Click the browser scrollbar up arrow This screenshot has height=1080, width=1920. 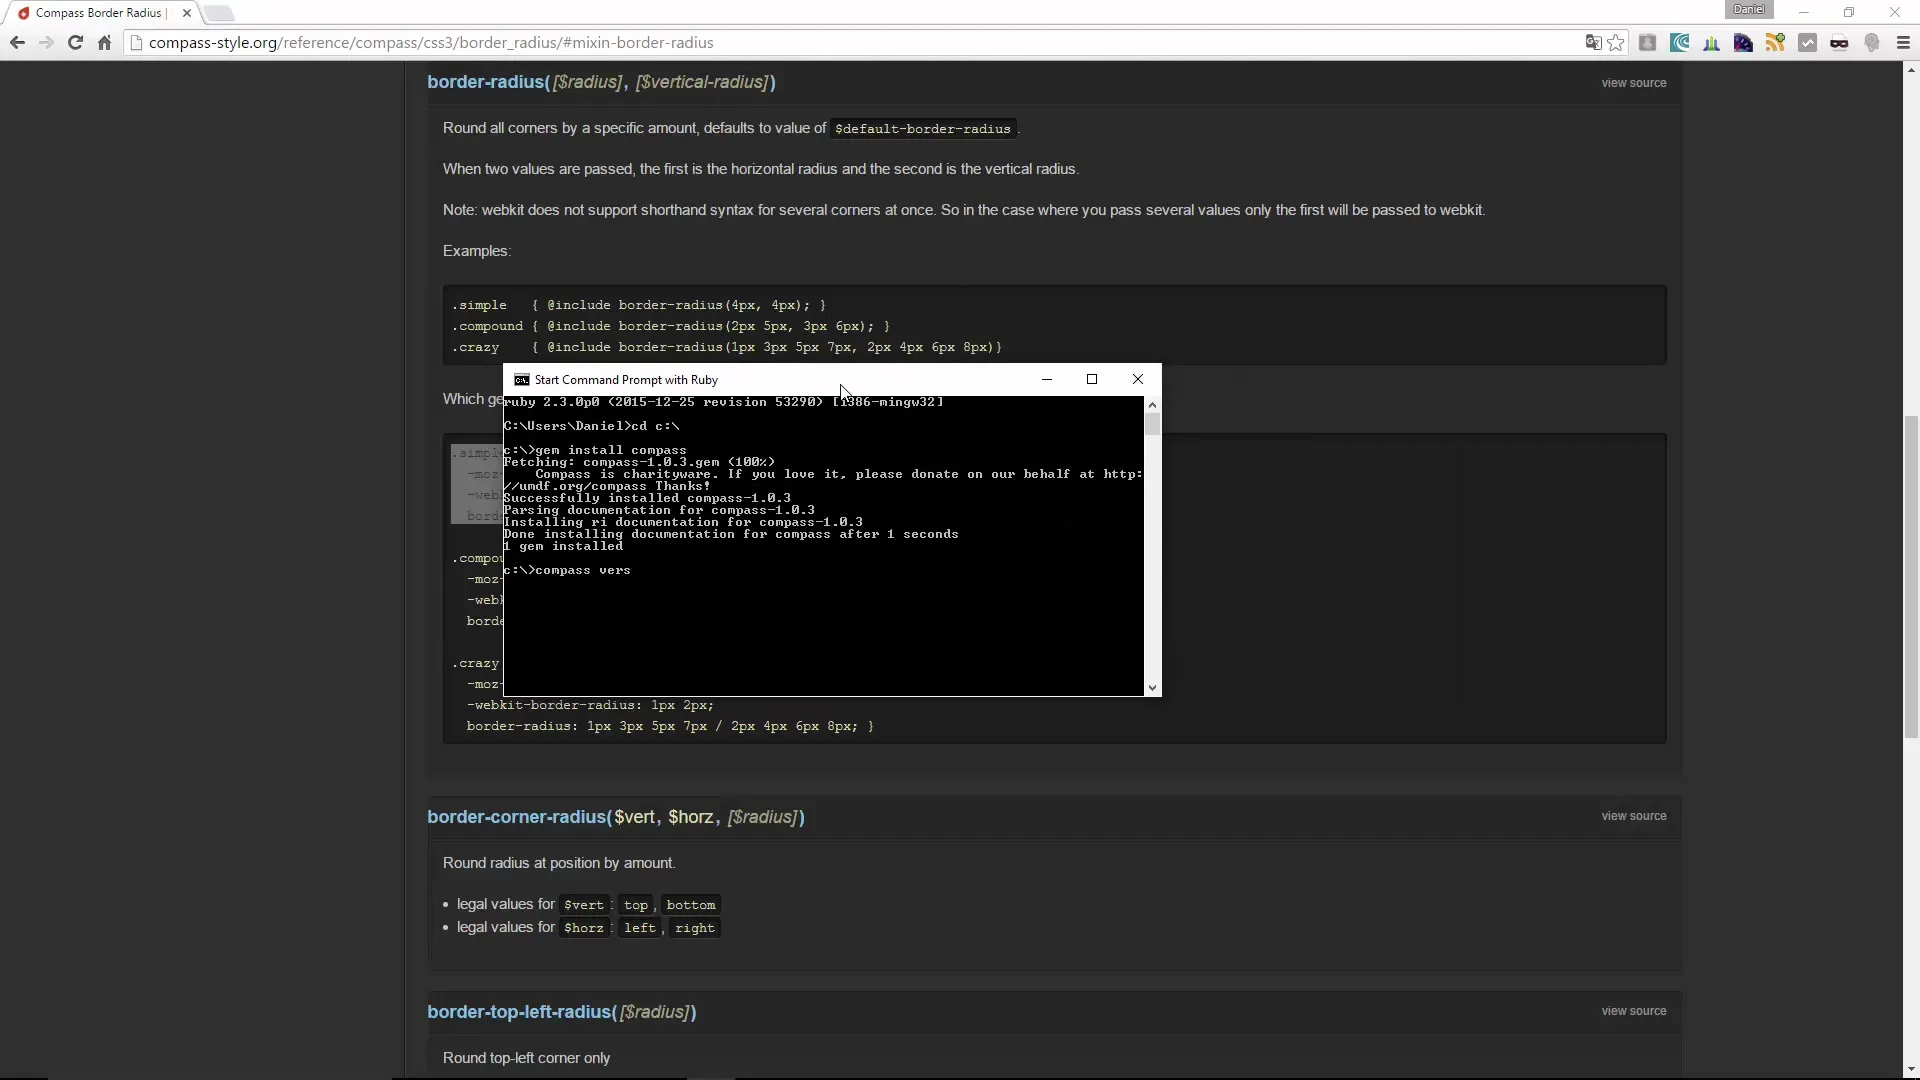(1911, 70)
